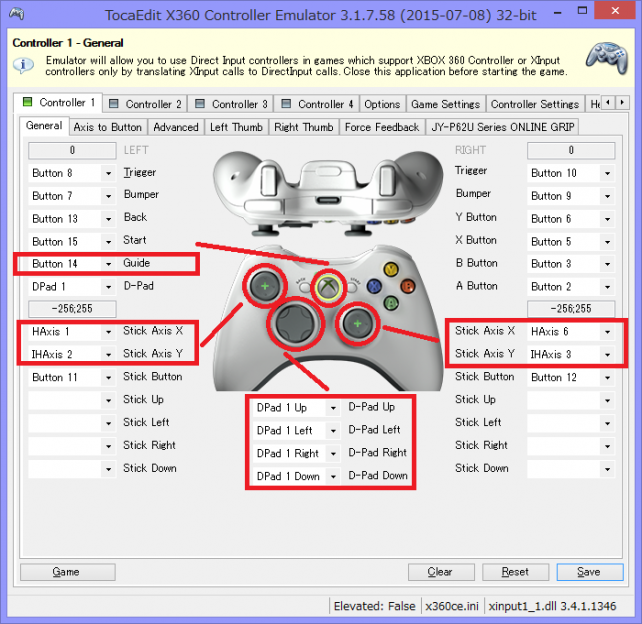Expand Y Button dropdown (Button 6)
Viewport: 642px width, 624px height.
[x=608, y=219]
